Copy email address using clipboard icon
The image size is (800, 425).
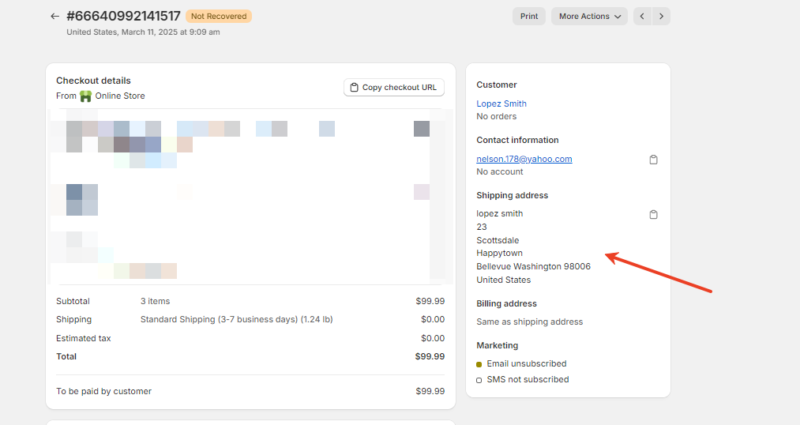(653, 160)
